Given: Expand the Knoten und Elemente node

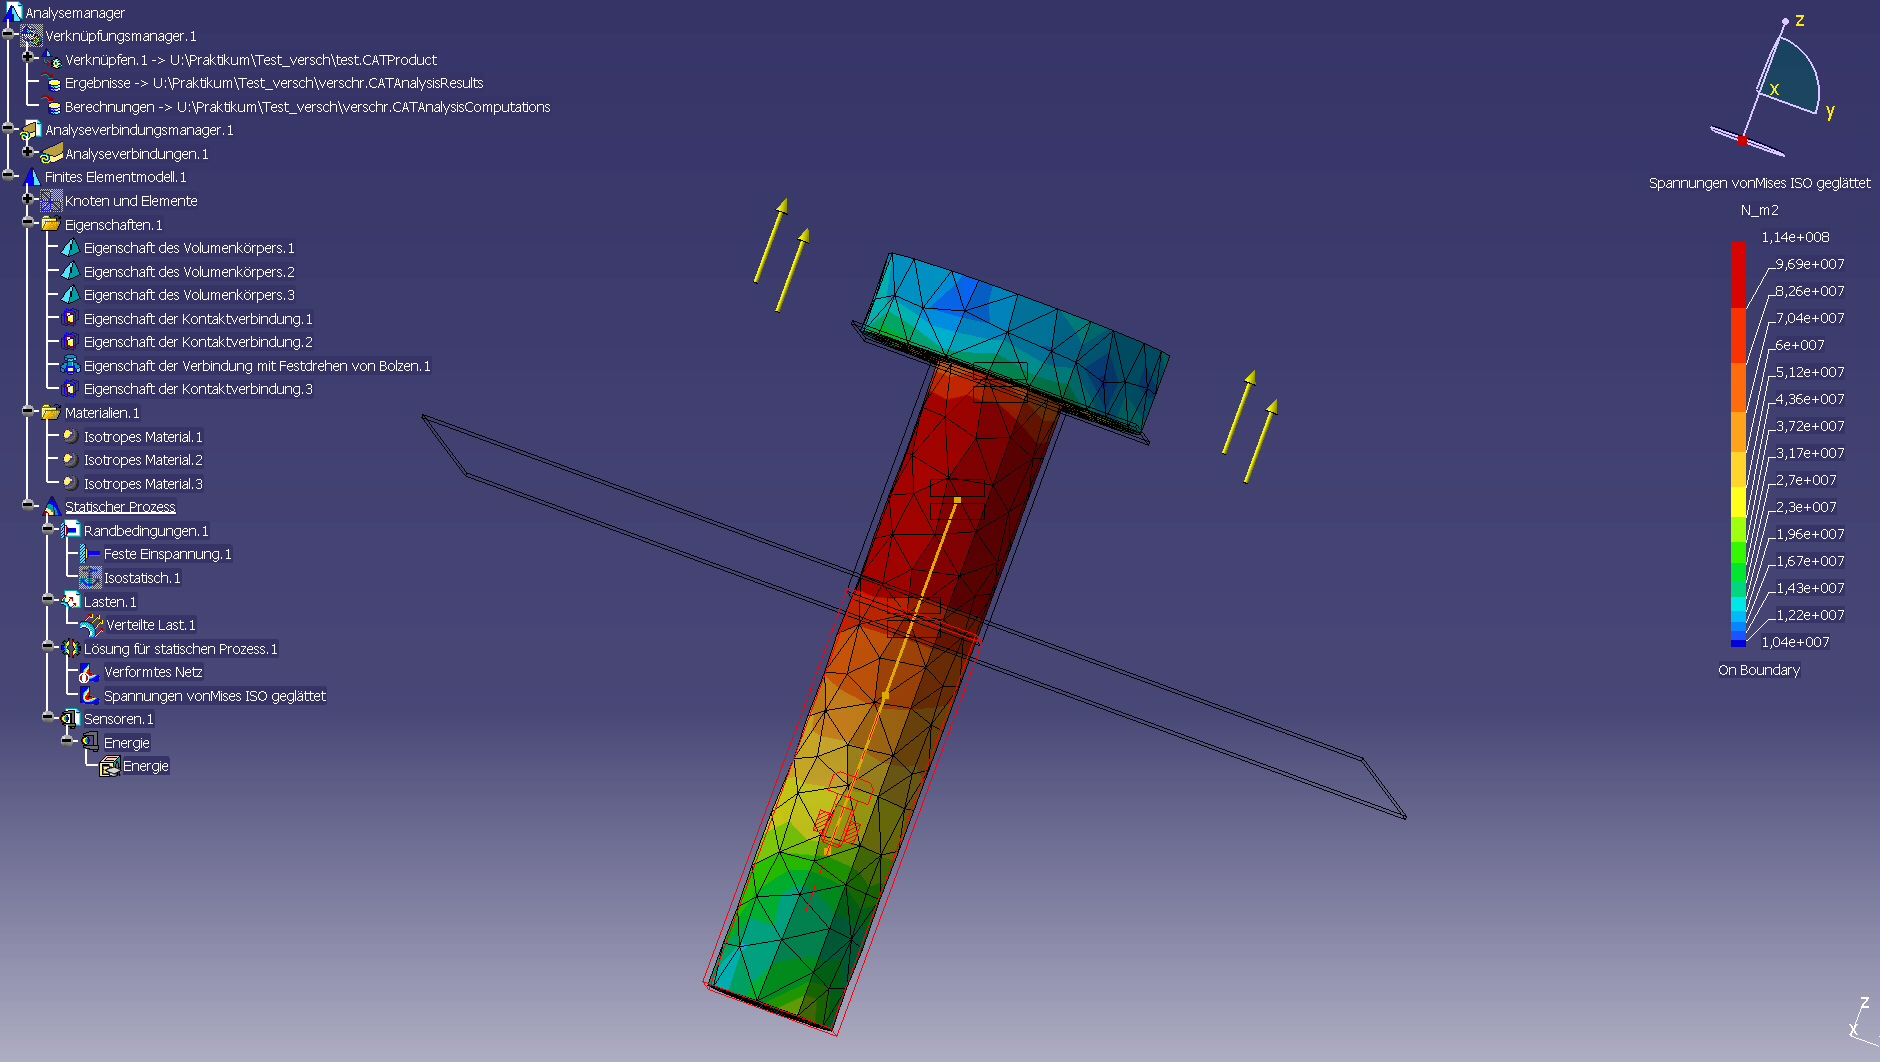Looking at the screenshot, I should coord(28,199).
